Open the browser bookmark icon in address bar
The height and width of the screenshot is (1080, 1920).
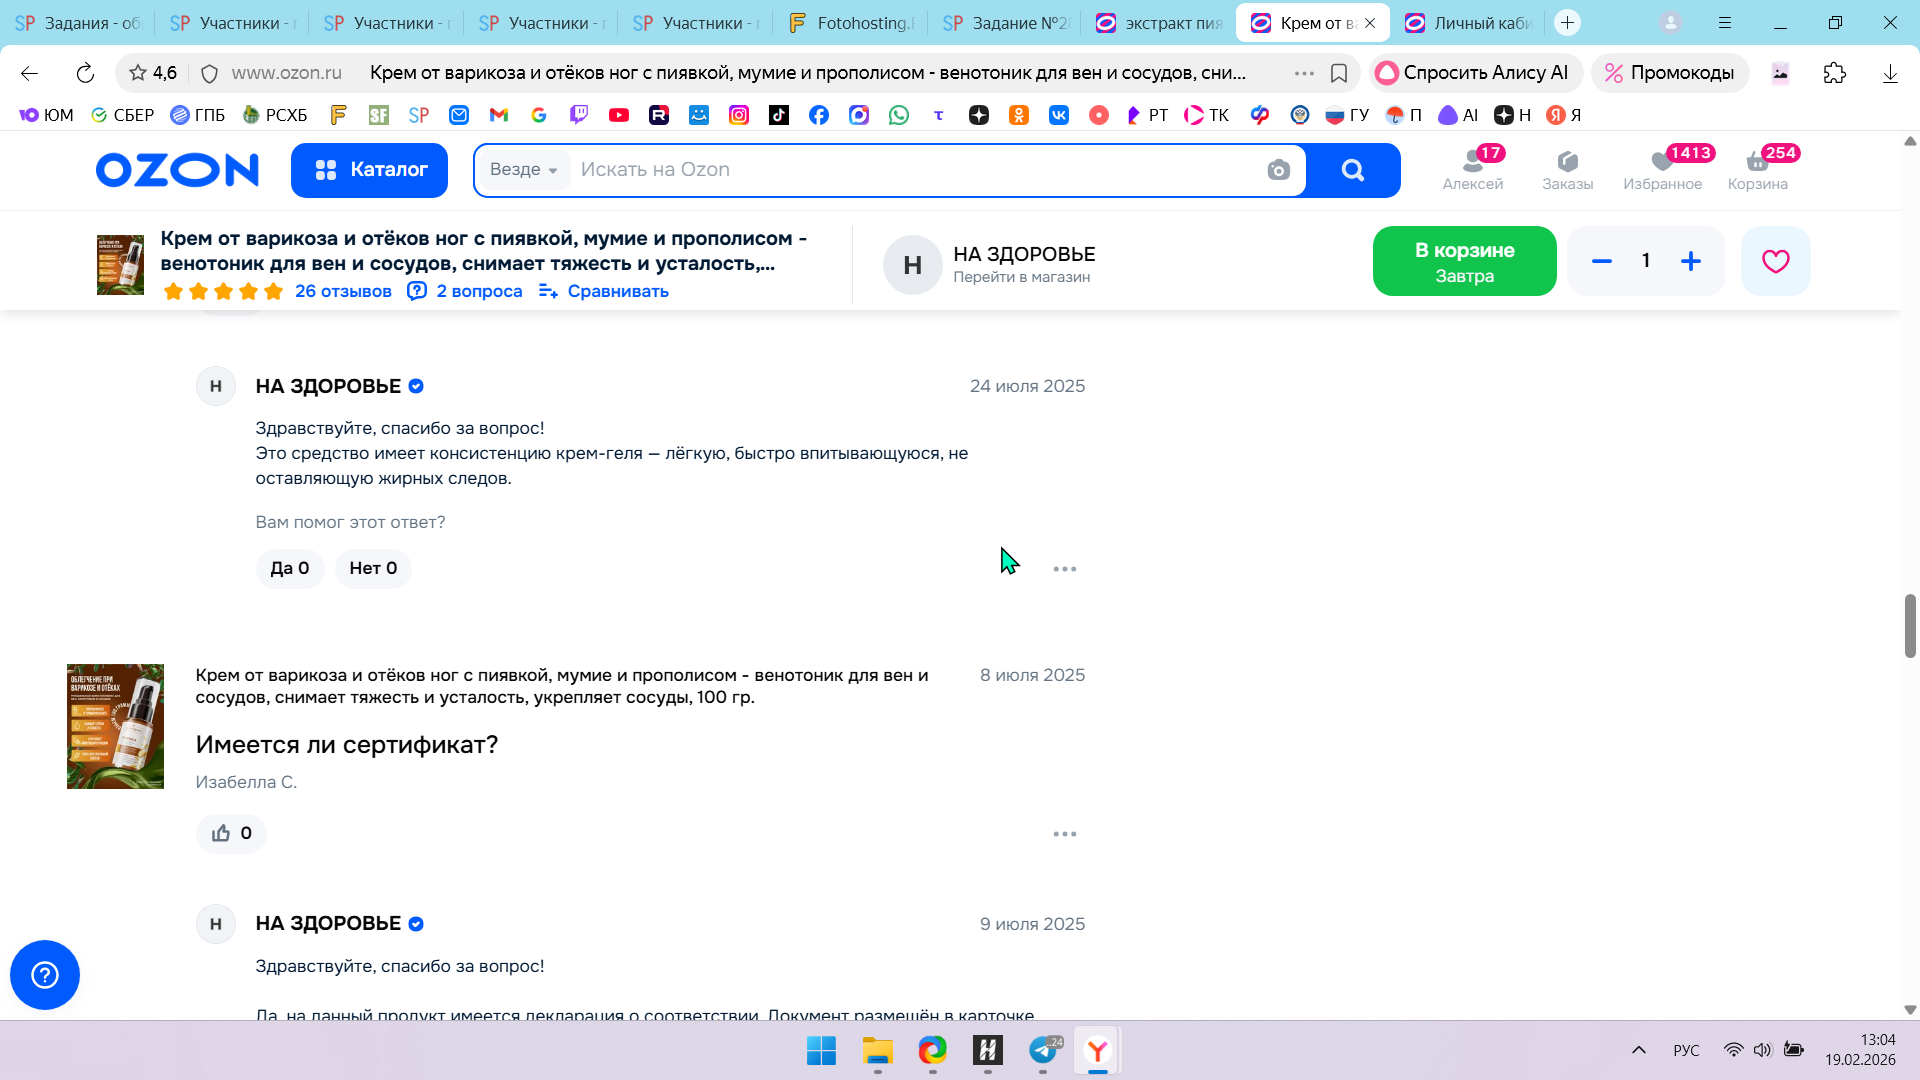coord(1339,73)
